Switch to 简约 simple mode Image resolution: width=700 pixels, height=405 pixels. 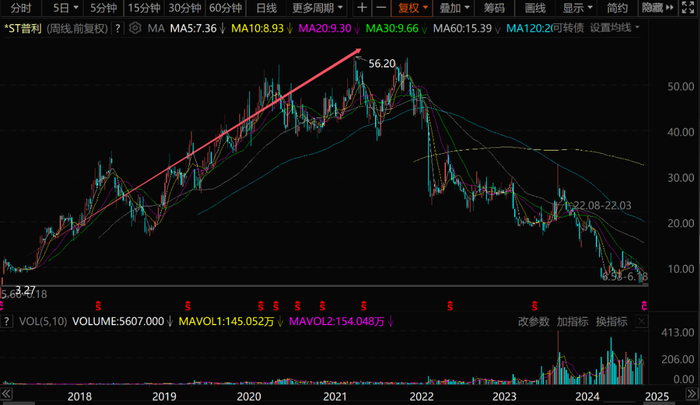tap(617, 8)
